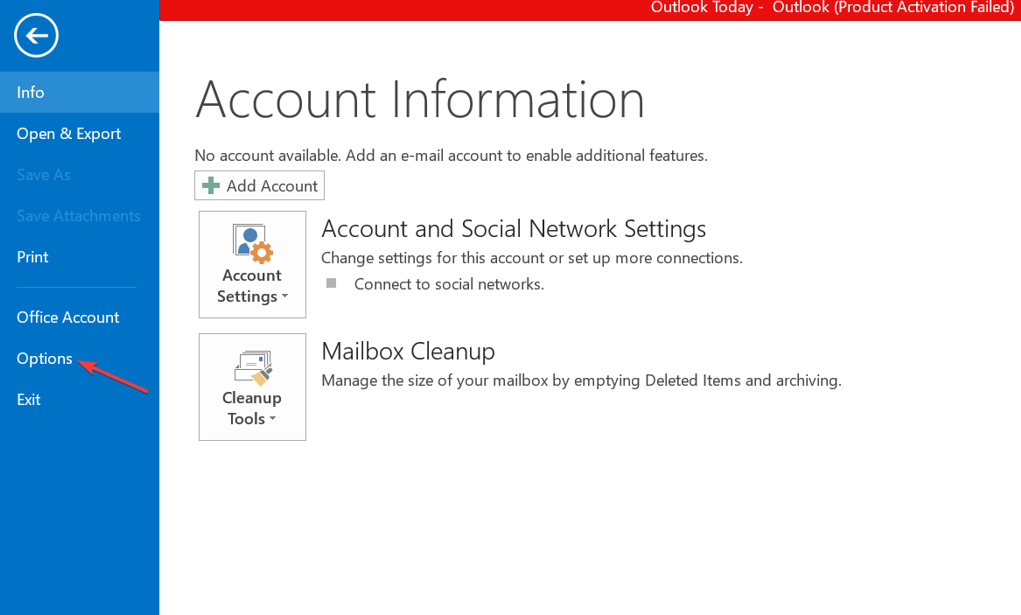The height and width of the screenshot is (615, 1021).
Task: Click the Account Information heading
Action: (x=420, y=100)
